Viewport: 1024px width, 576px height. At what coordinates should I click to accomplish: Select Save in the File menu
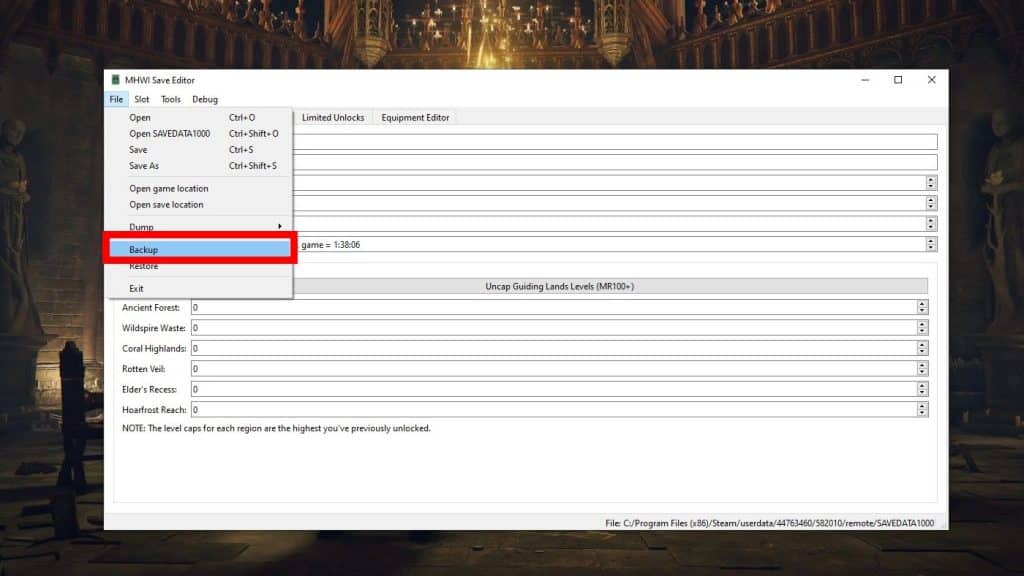pos(200,150)
